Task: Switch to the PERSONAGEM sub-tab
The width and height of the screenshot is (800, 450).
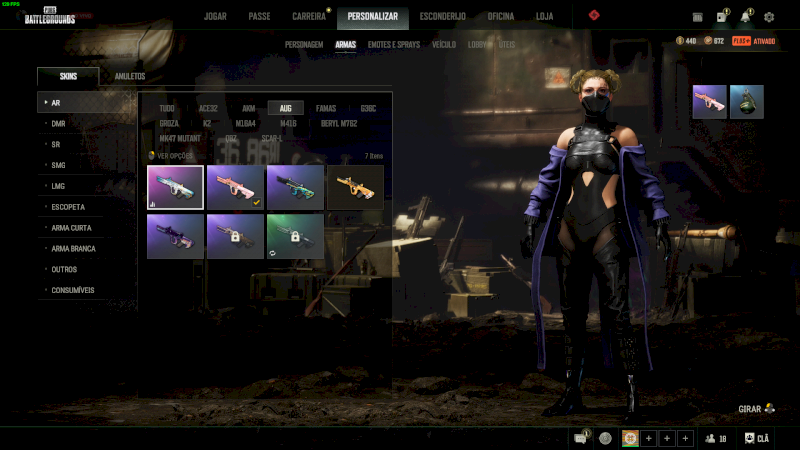Action: pyautogui.click(x=304, y=45)
